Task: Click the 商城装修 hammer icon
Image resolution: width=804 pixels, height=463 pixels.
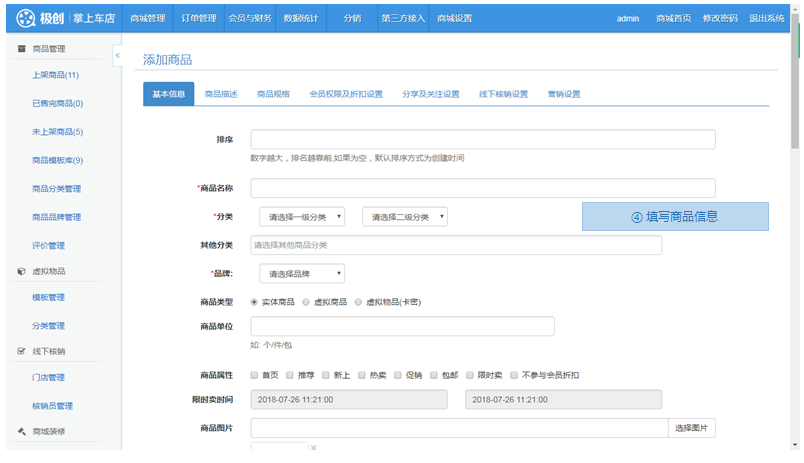Action: 21,431
